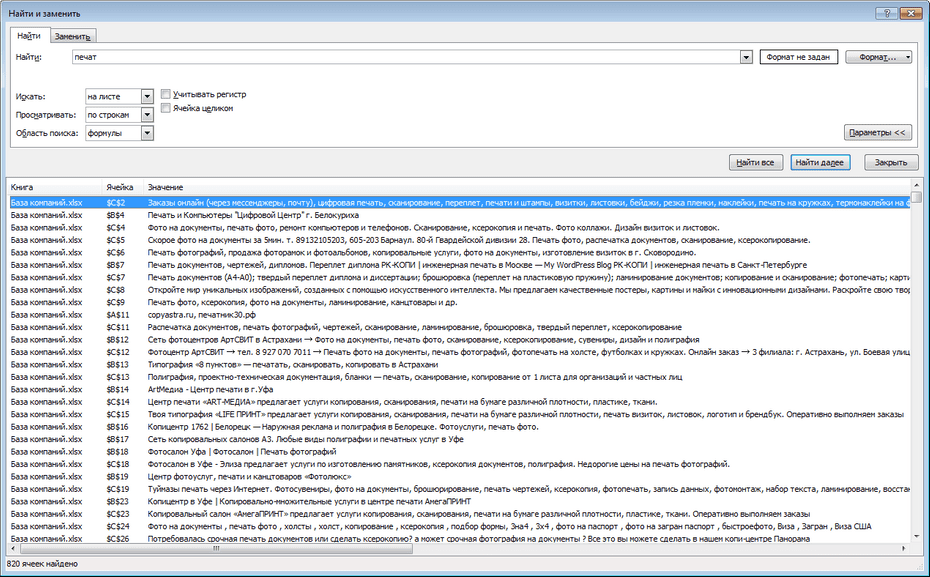Collapse options with Параметры << button
This screenshot has width=930, height=577.
(x=877, y=133)
